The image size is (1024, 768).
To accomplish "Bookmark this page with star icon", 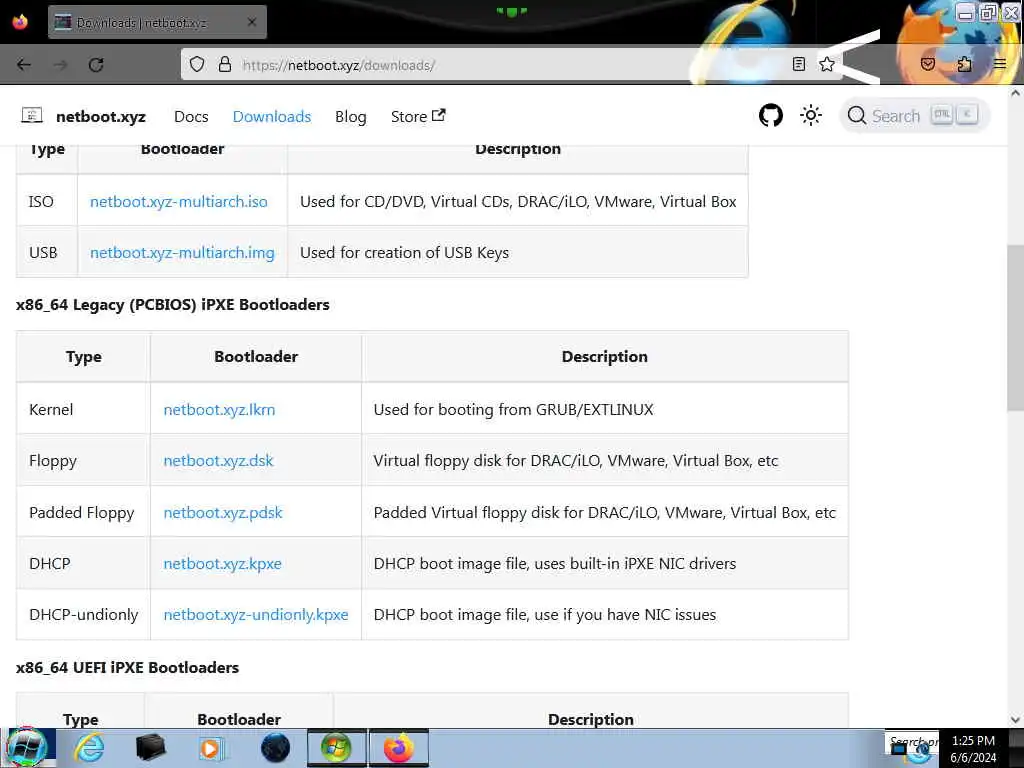I will 827,64.
